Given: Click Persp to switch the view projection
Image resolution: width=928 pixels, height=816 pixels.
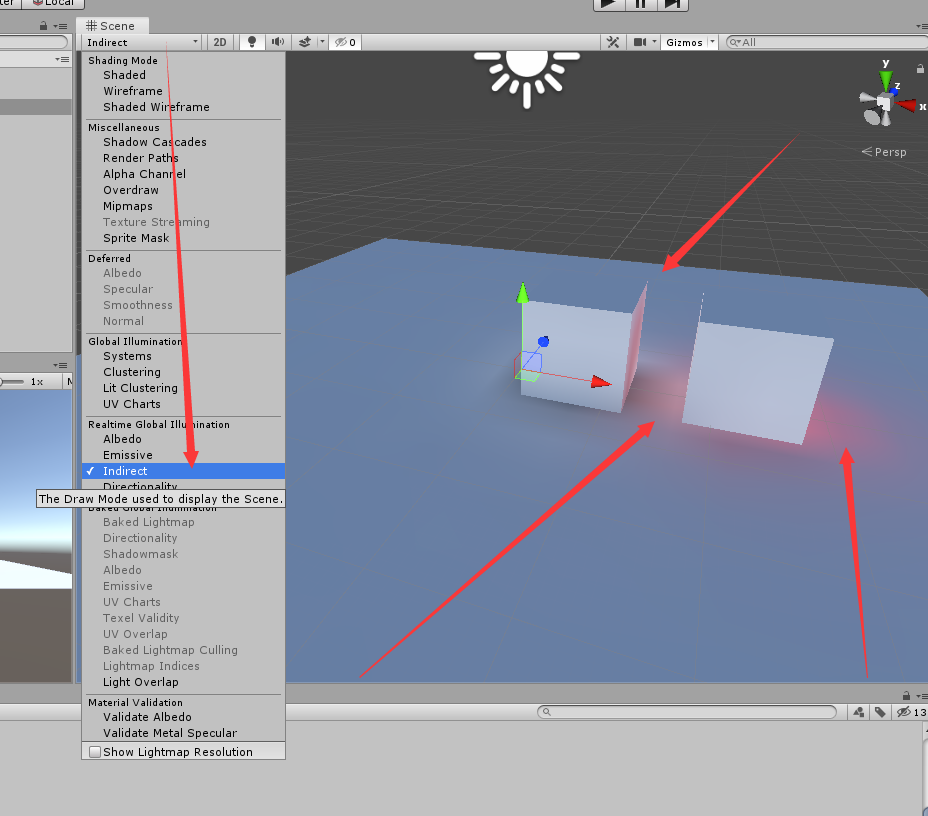Looking at the screenshot, I should click(x=889, y=152).
